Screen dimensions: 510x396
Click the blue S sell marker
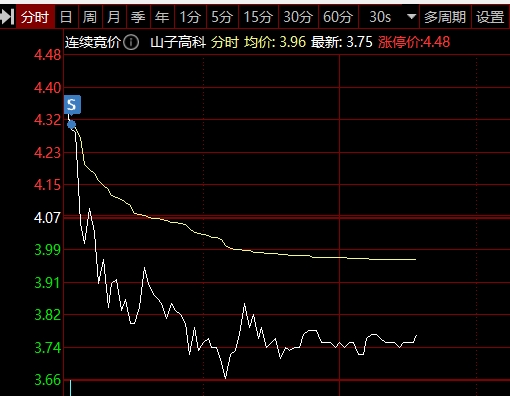click(x=72, y=105)
